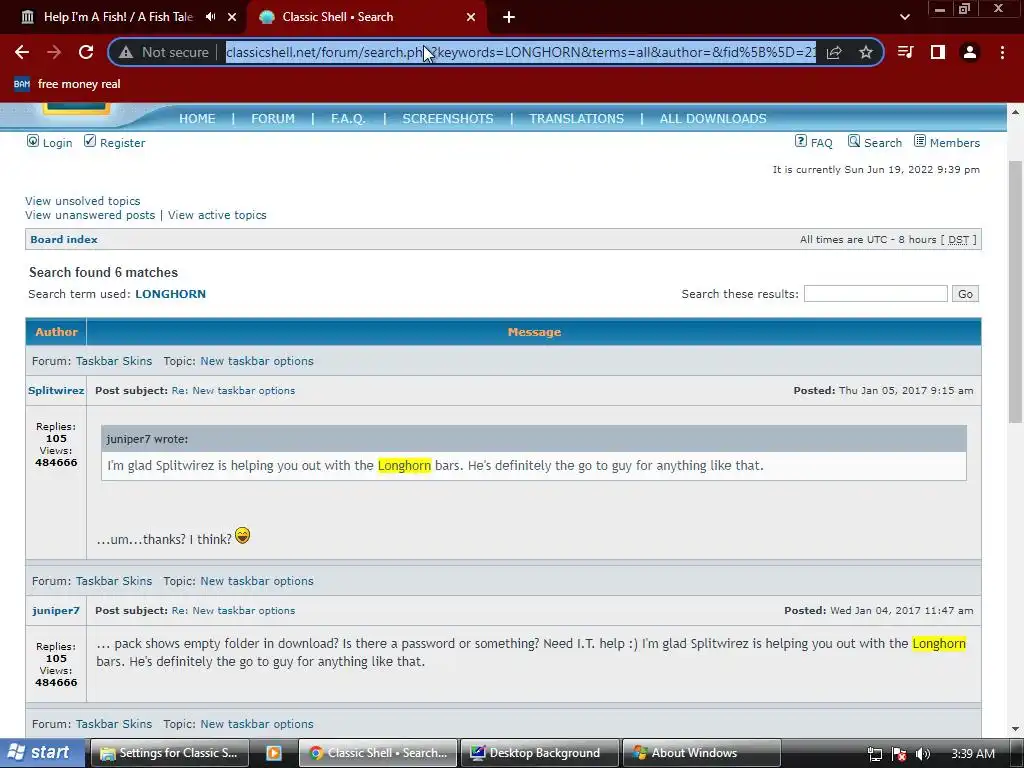Click the network tray icon
Viewport: 1024px width, 768px height.
(874, 754)
